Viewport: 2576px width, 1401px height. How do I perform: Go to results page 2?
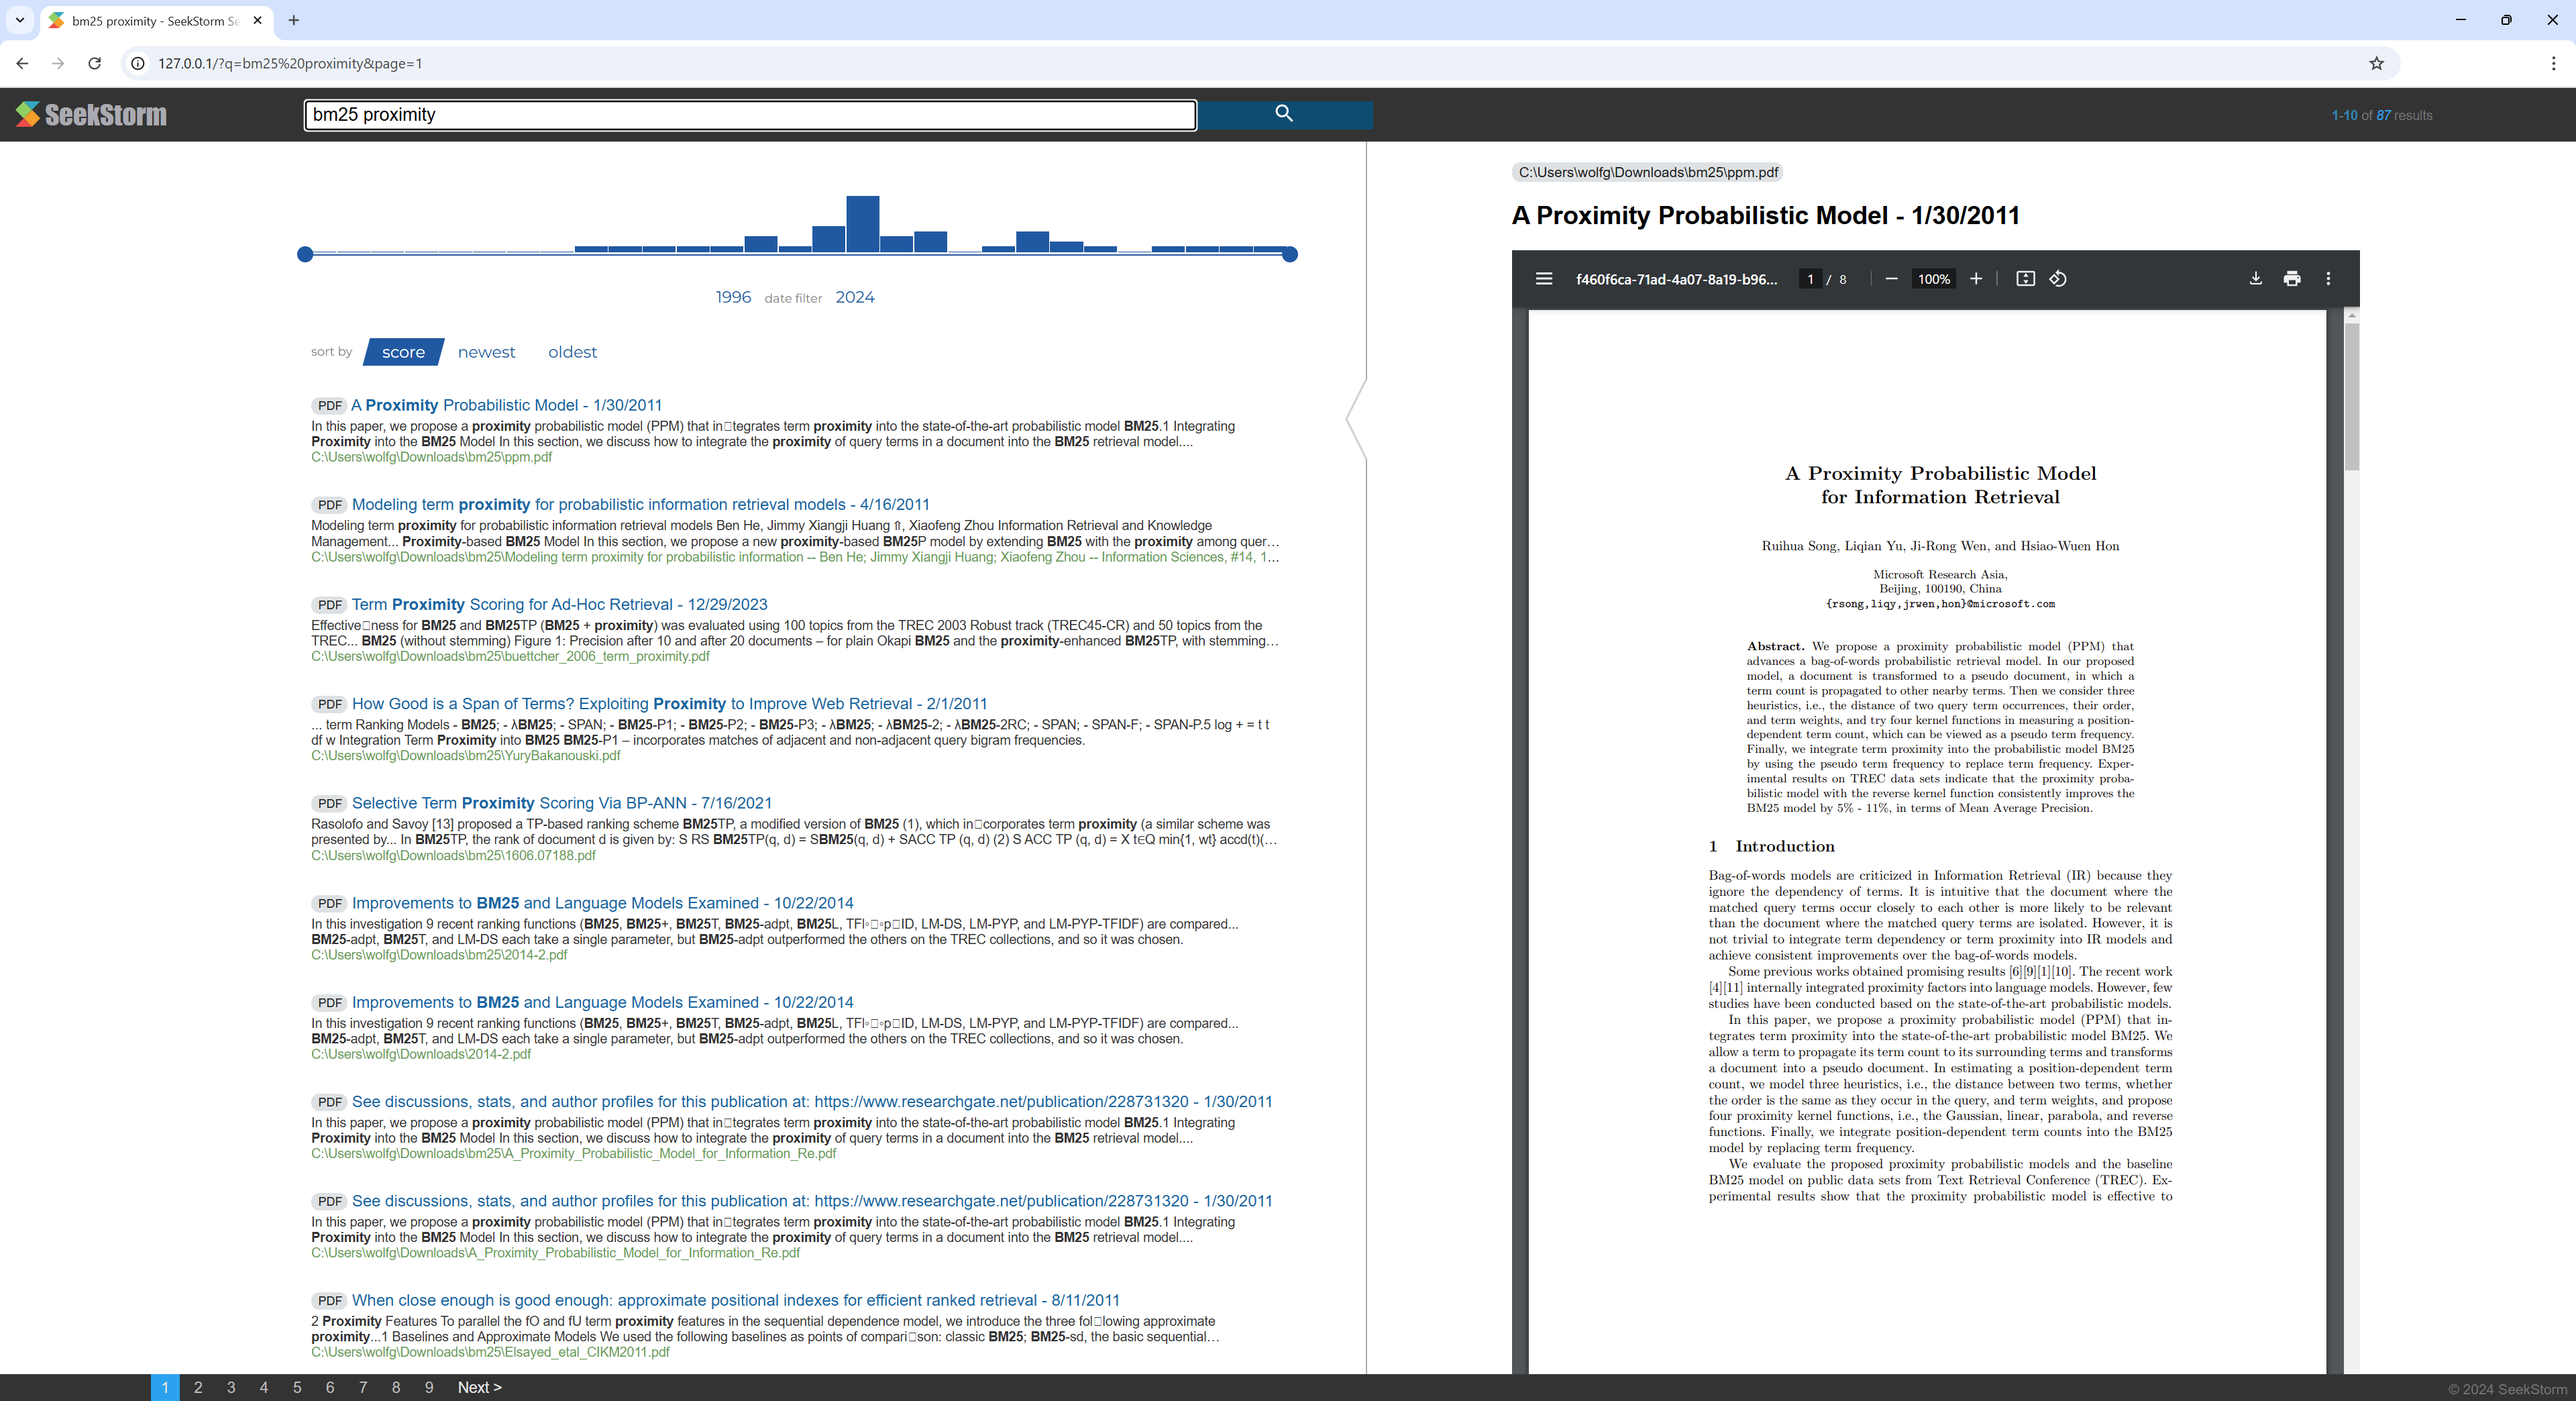click(x=198, y=1387)
